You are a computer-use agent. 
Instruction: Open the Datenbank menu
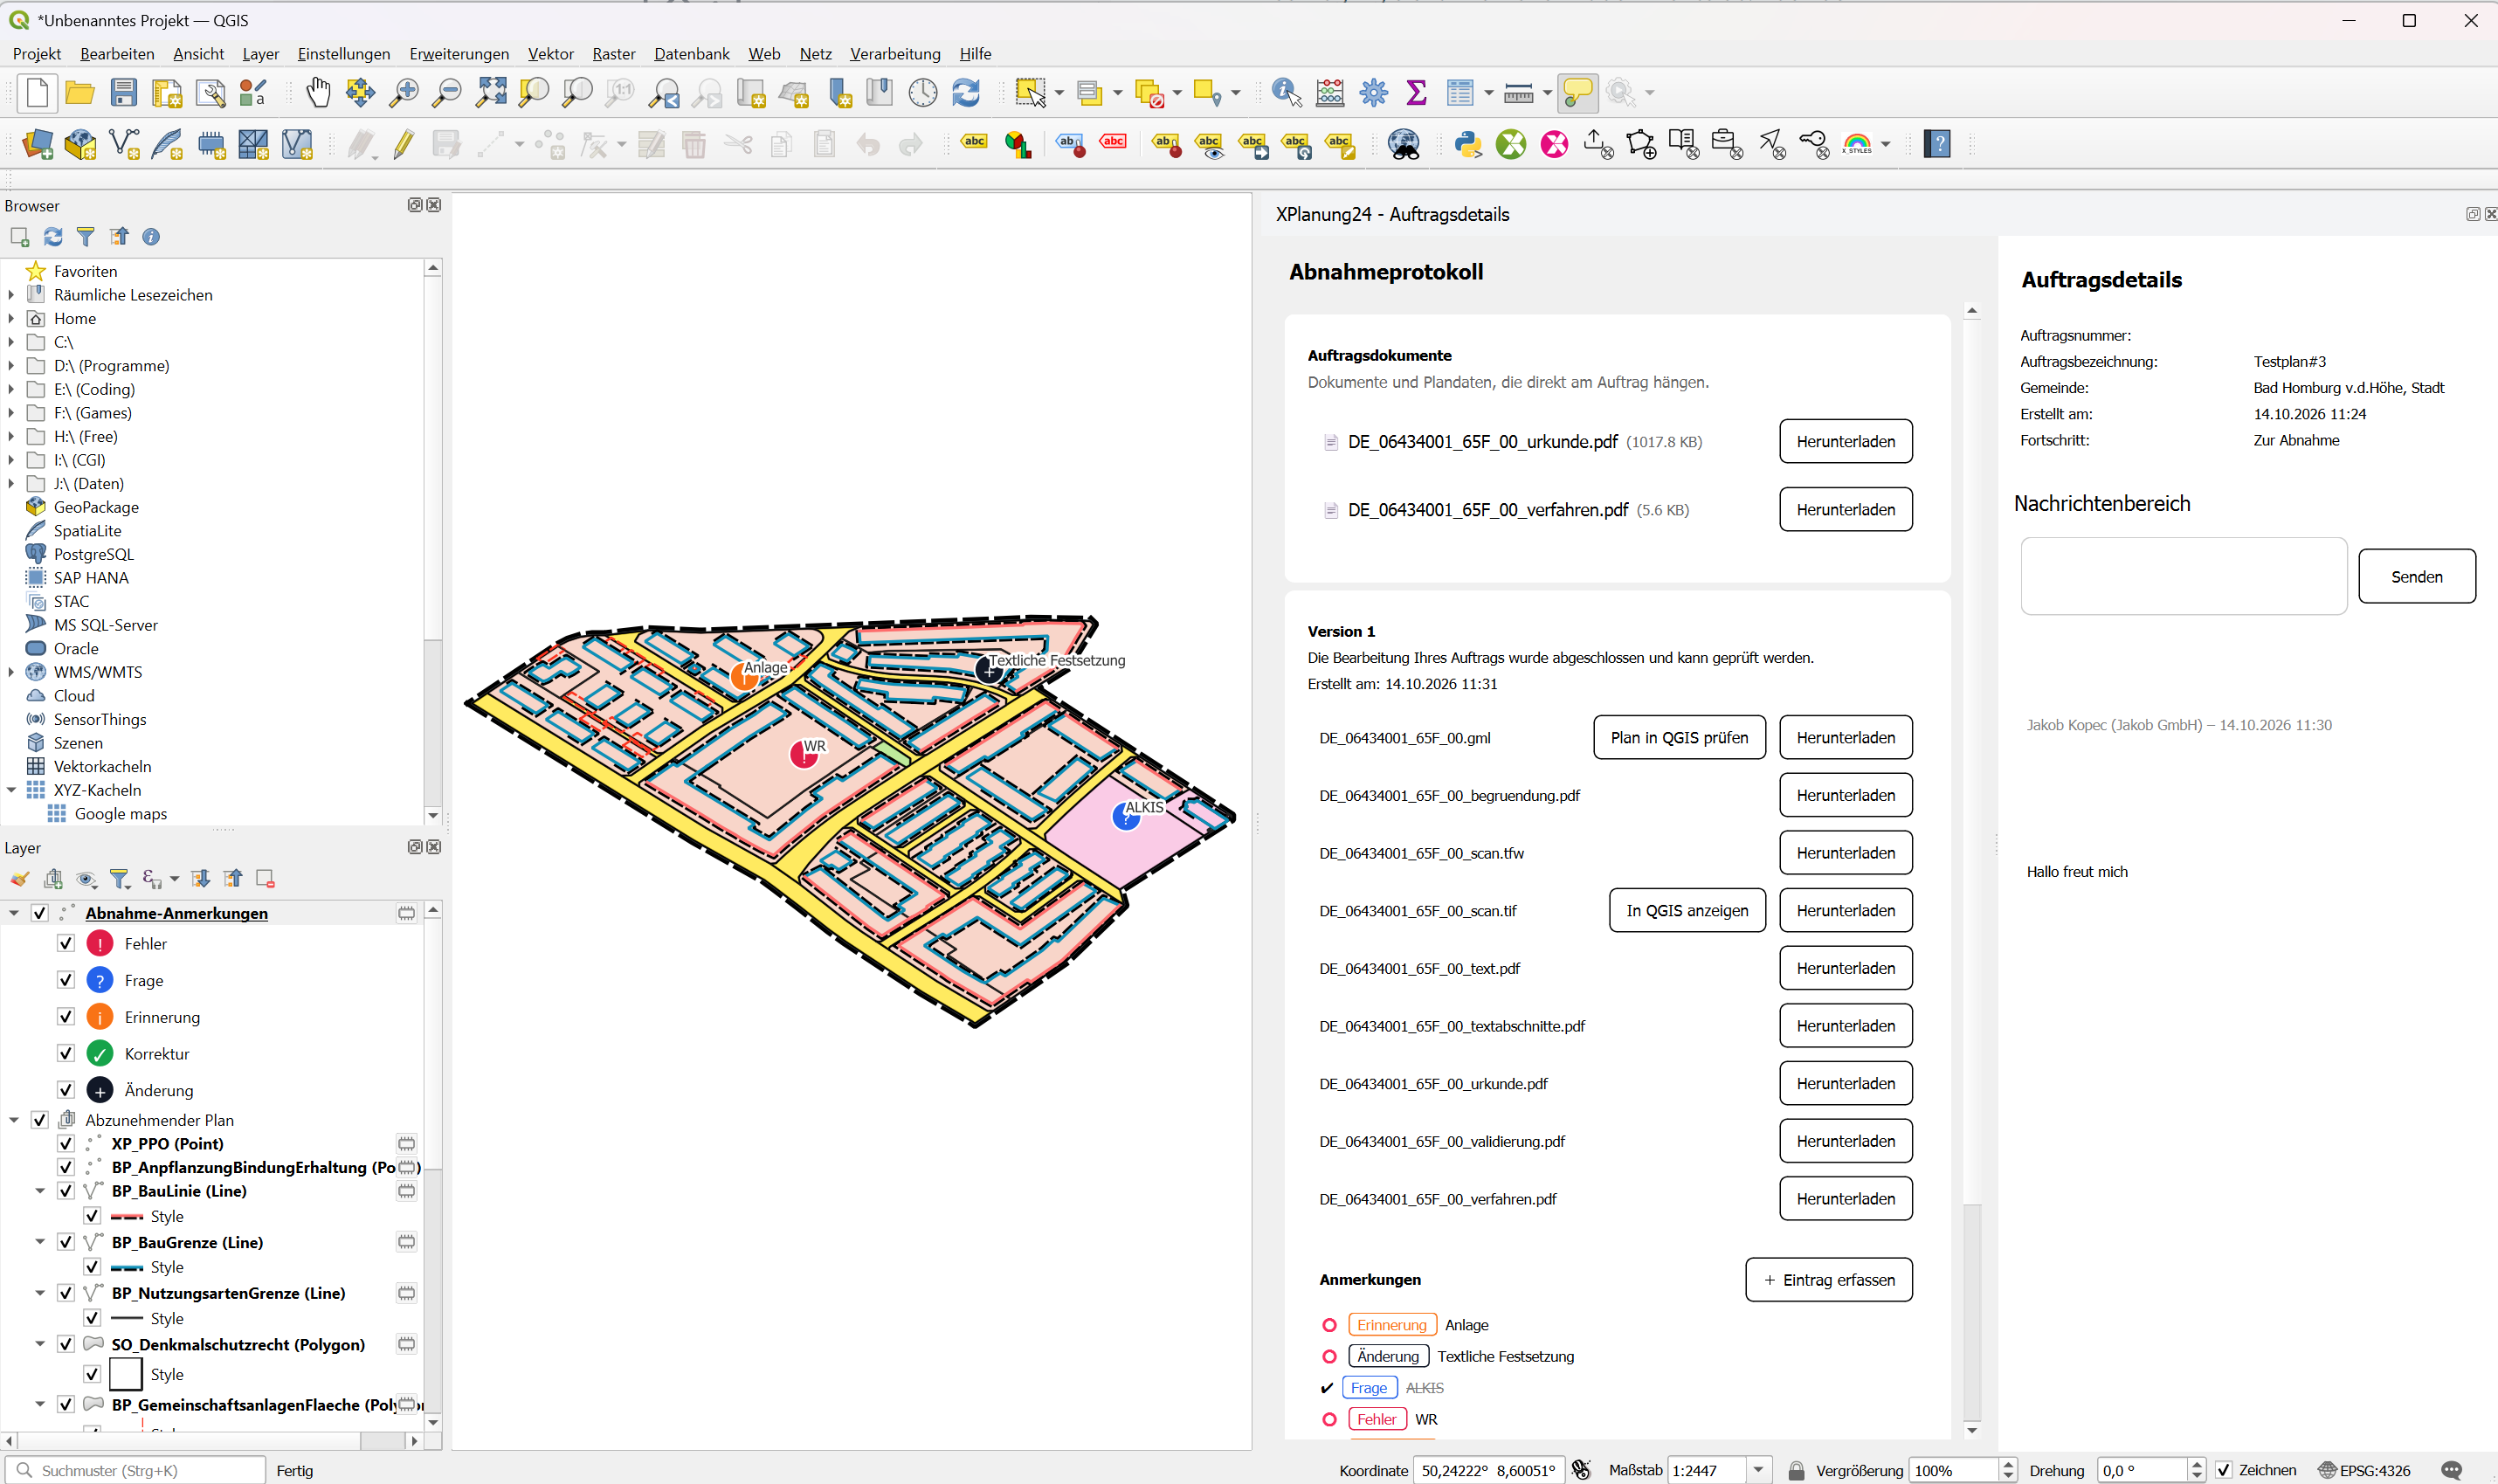[691, 54]
